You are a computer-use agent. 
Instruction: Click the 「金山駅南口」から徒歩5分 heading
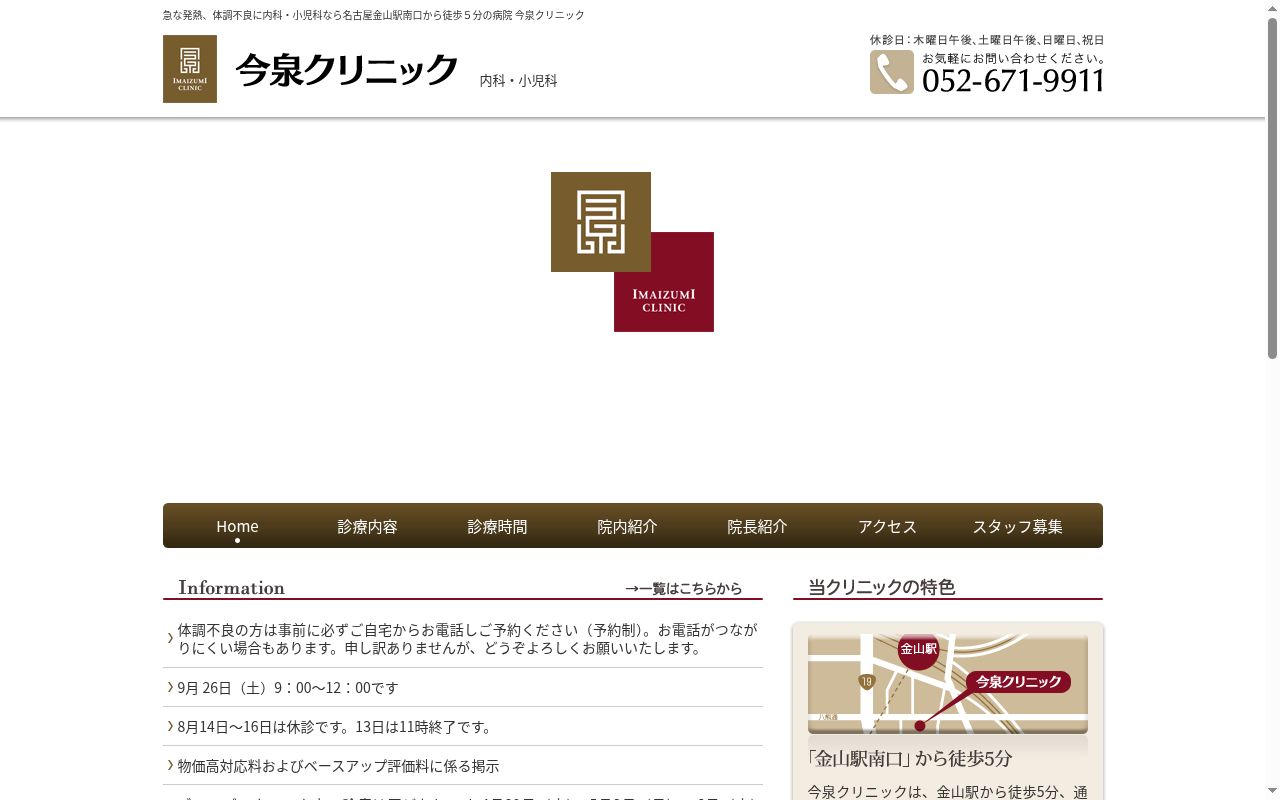coord(910,758)
